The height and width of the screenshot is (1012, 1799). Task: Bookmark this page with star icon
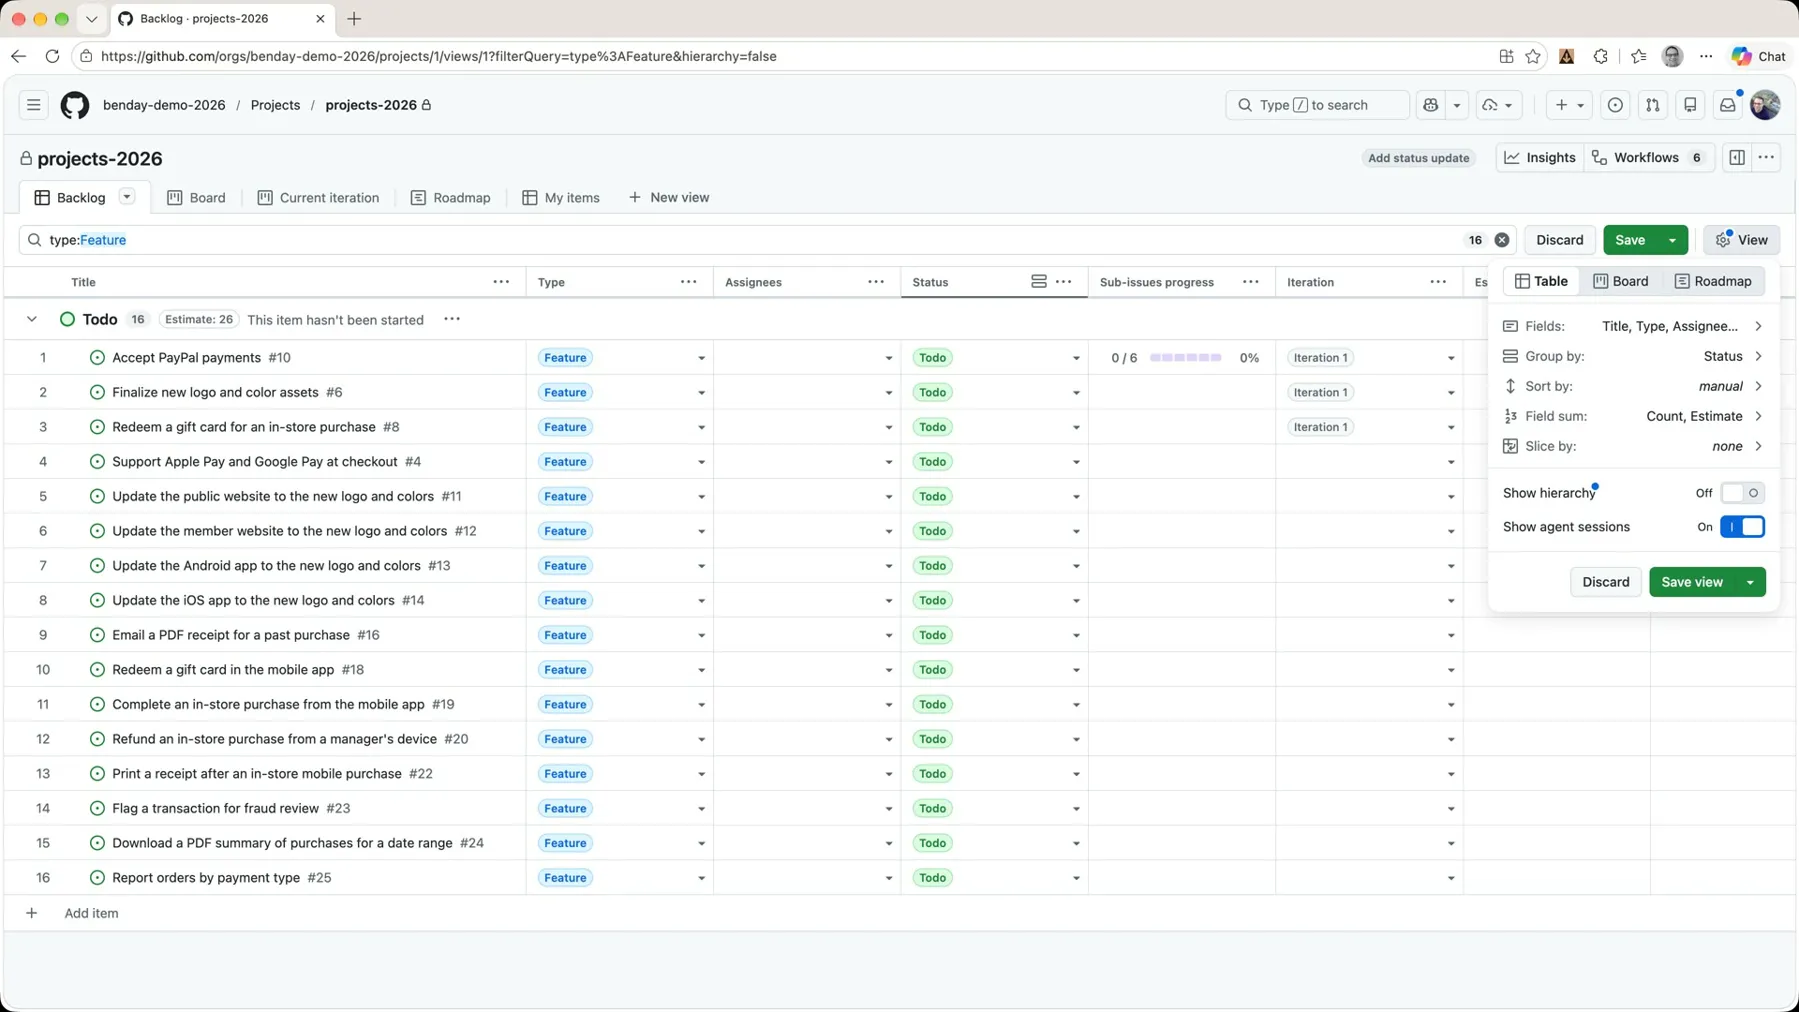tap(1533, 57)
